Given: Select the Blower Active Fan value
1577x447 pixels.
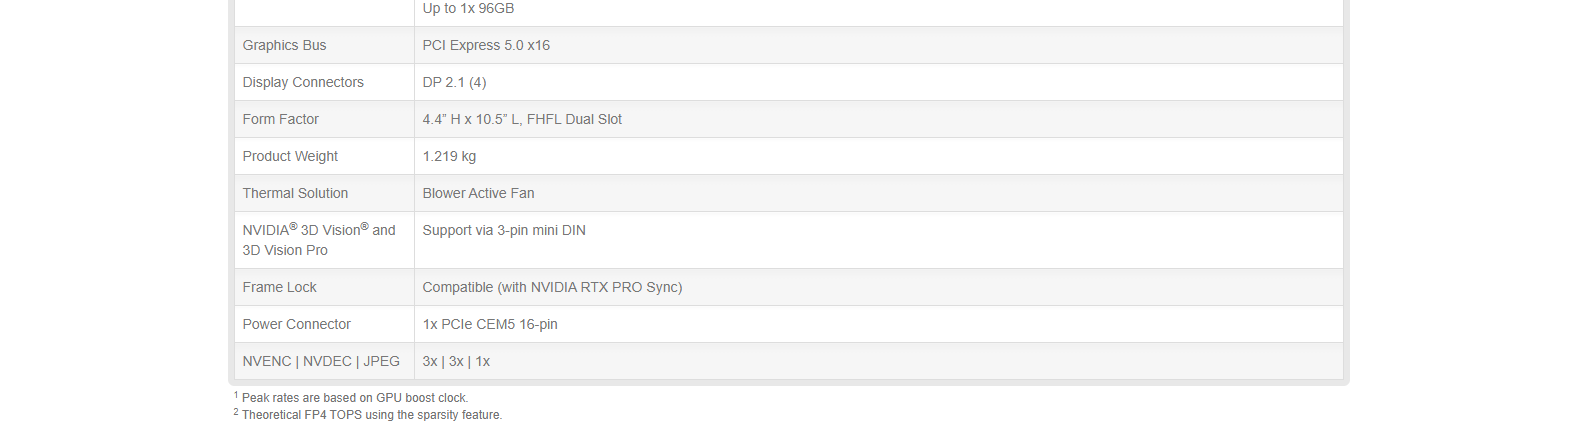Looking at the screenshot, I should click(x=478, y=193).
